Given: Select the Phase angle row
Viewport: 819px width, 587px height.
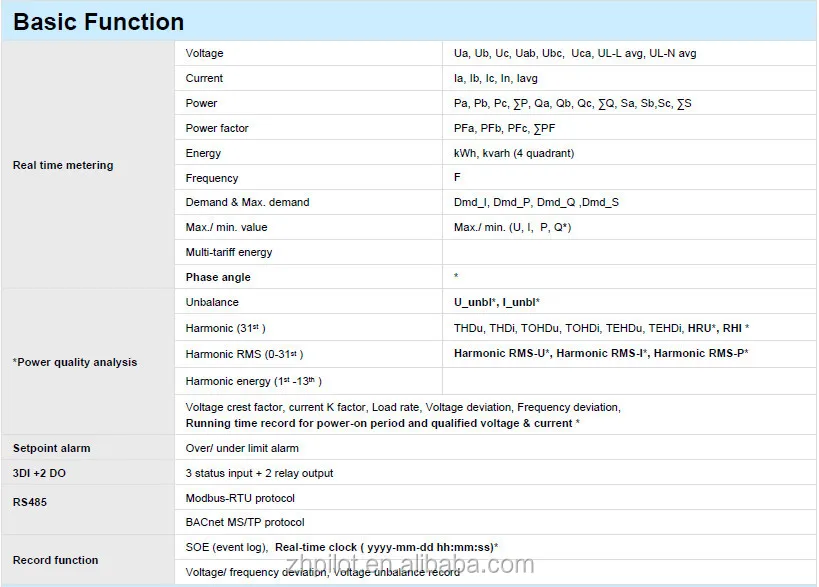Looking at the screenshot, I should [217, 277].
